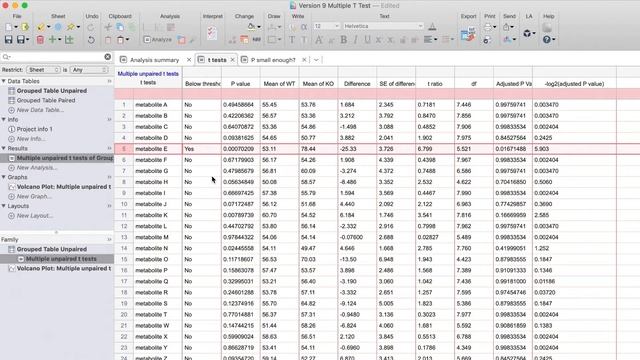The height and width of the screenshot is (360, 640).
Task: Click the Mean of KO column header
Action: pyautogui.click(x=318, y=84)
